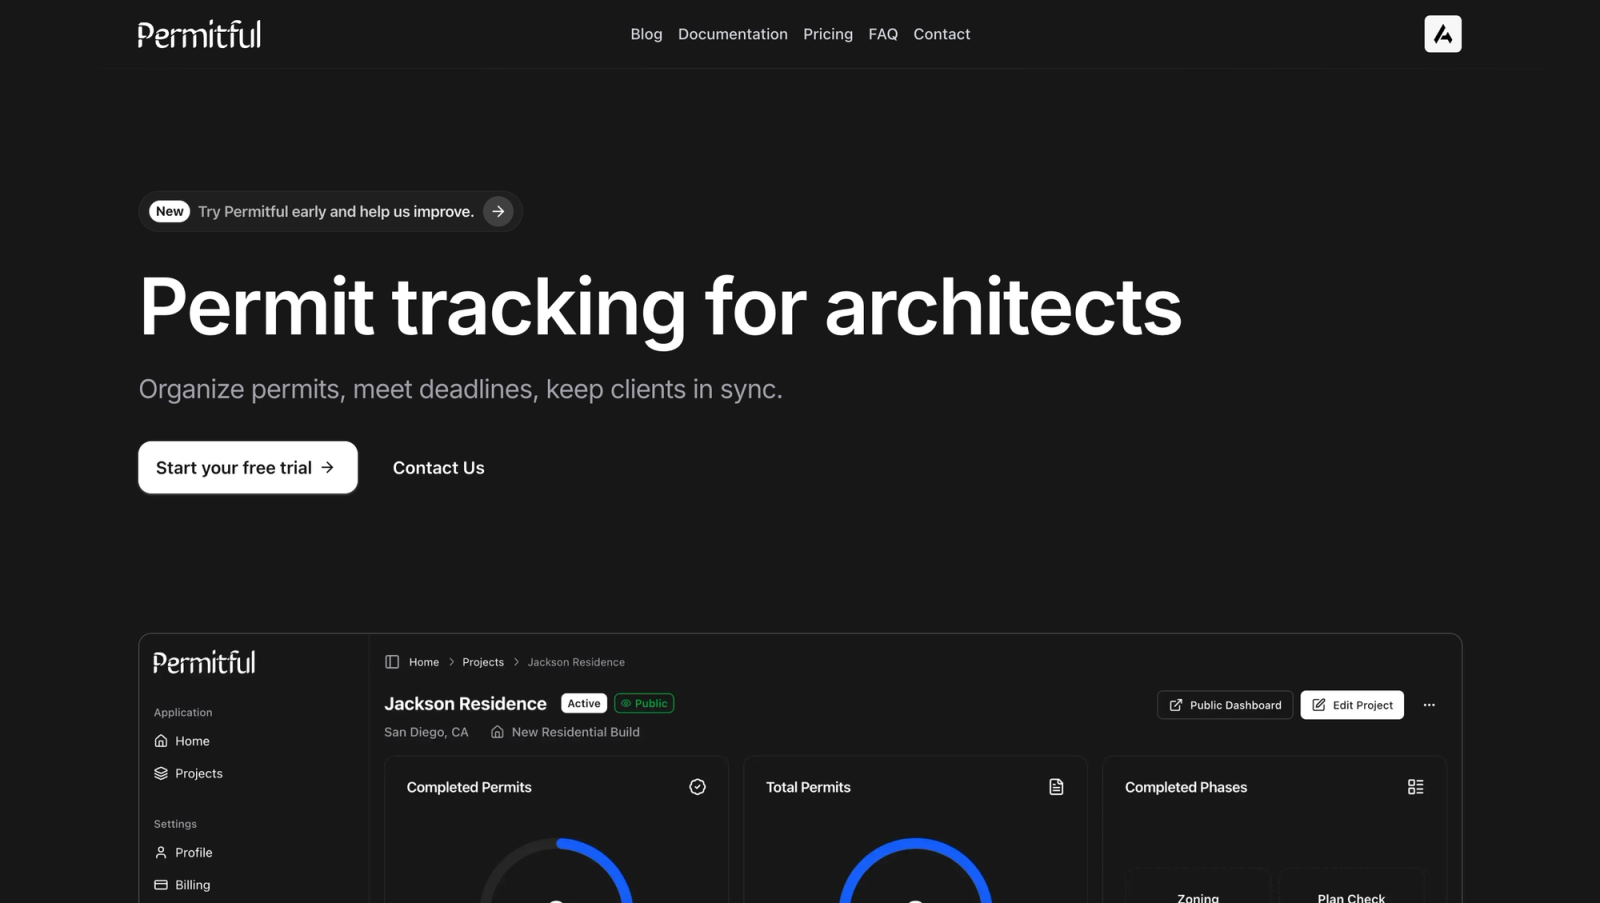Click Projects in the breadcrumb
Image resolution: width=1600 pixels, height=903 pixels.
483,662
